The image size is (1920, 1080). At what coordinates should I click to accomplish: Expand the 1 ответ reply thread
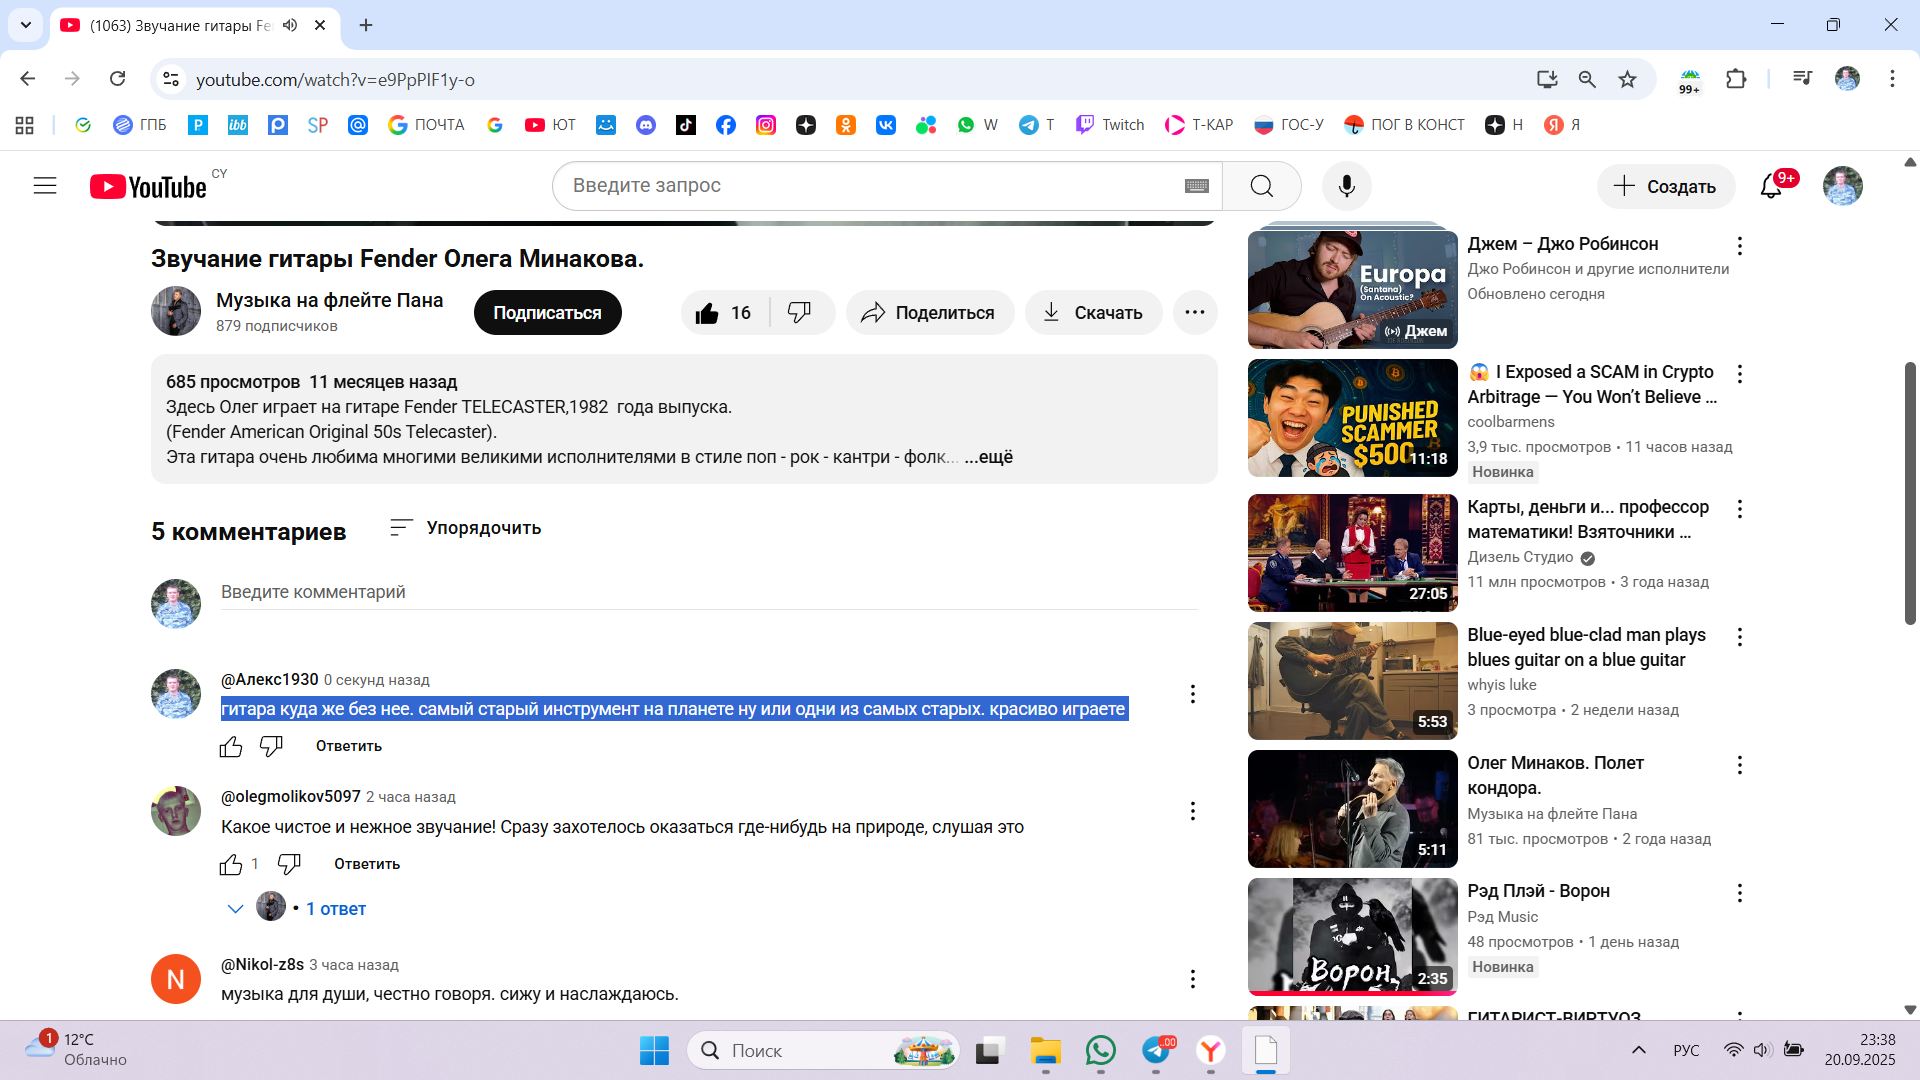point(335,909)
